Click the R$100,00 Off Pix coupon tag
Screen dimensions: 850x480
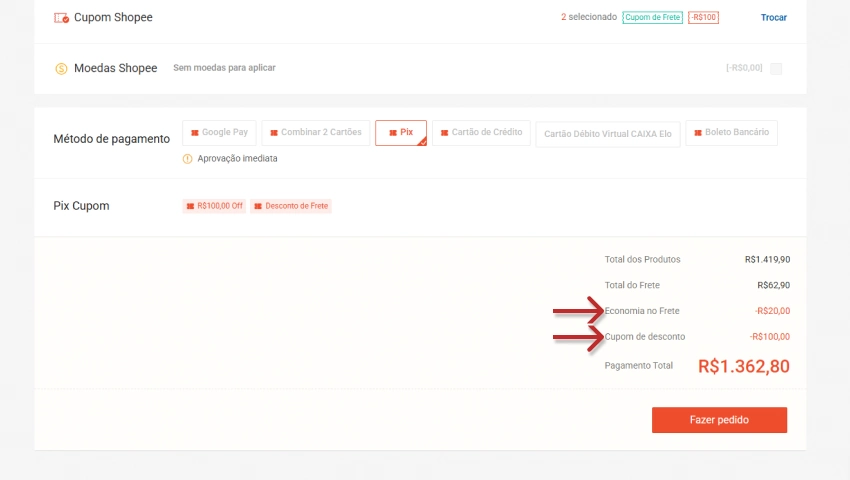(x=214, y=206)
